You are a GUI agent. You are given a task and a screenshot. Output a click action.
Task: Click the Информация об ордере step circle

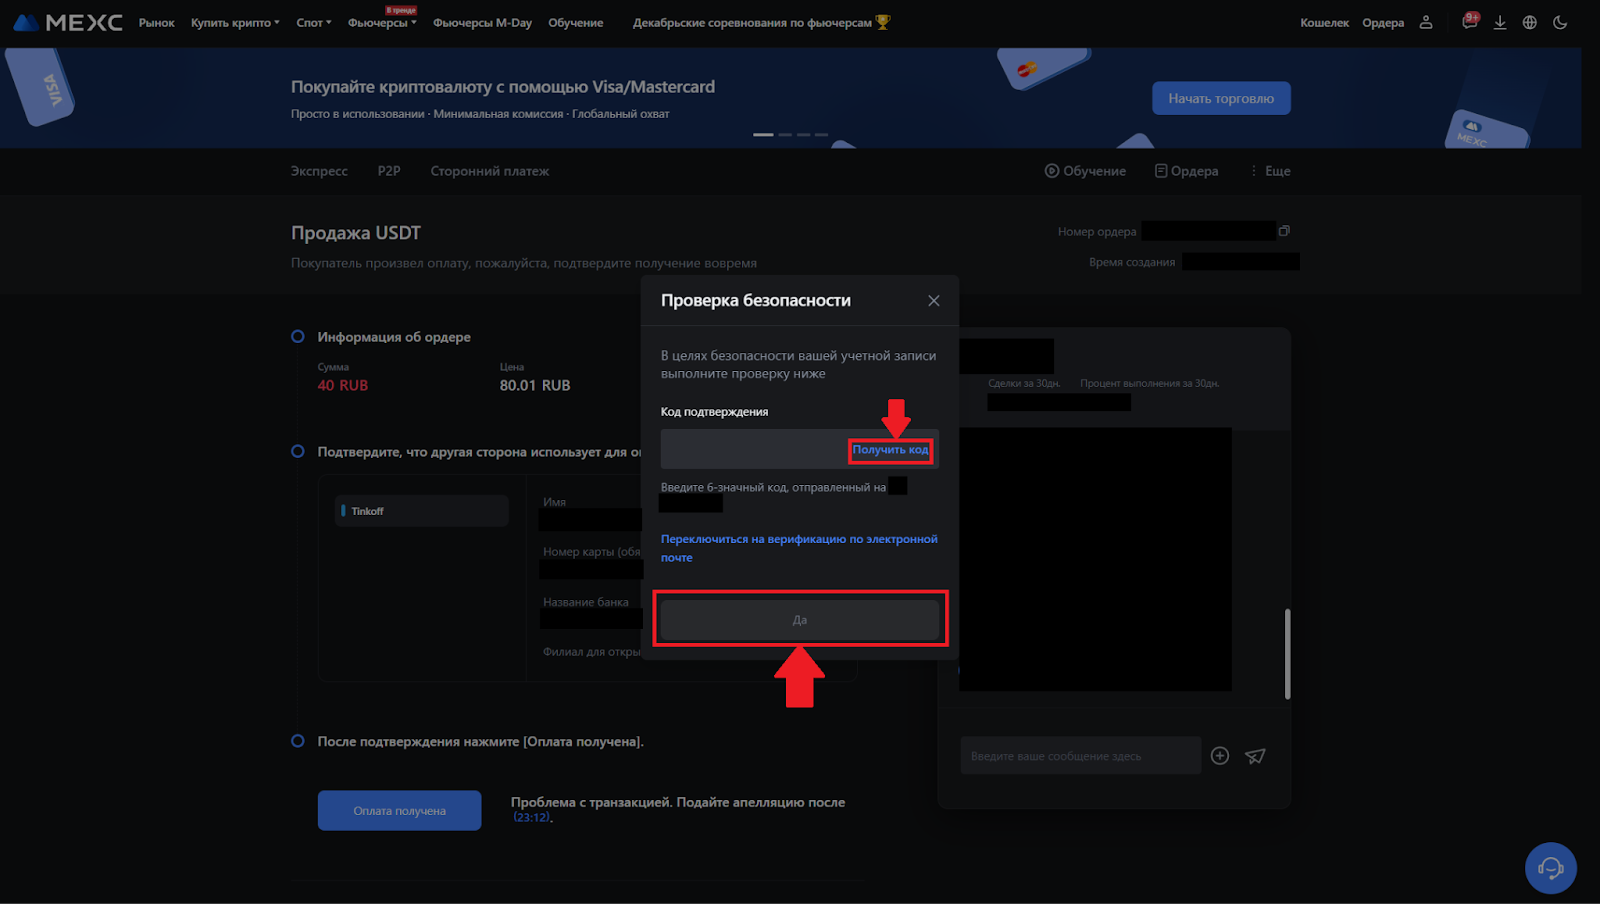tap(297, 337)
